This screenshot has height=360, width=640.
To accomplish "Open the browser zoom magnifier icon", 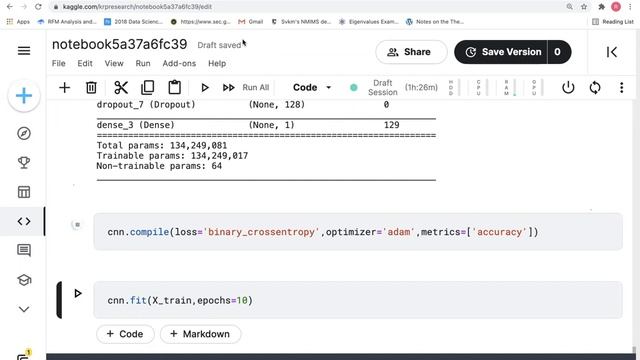I will click(x=569, y=7).
